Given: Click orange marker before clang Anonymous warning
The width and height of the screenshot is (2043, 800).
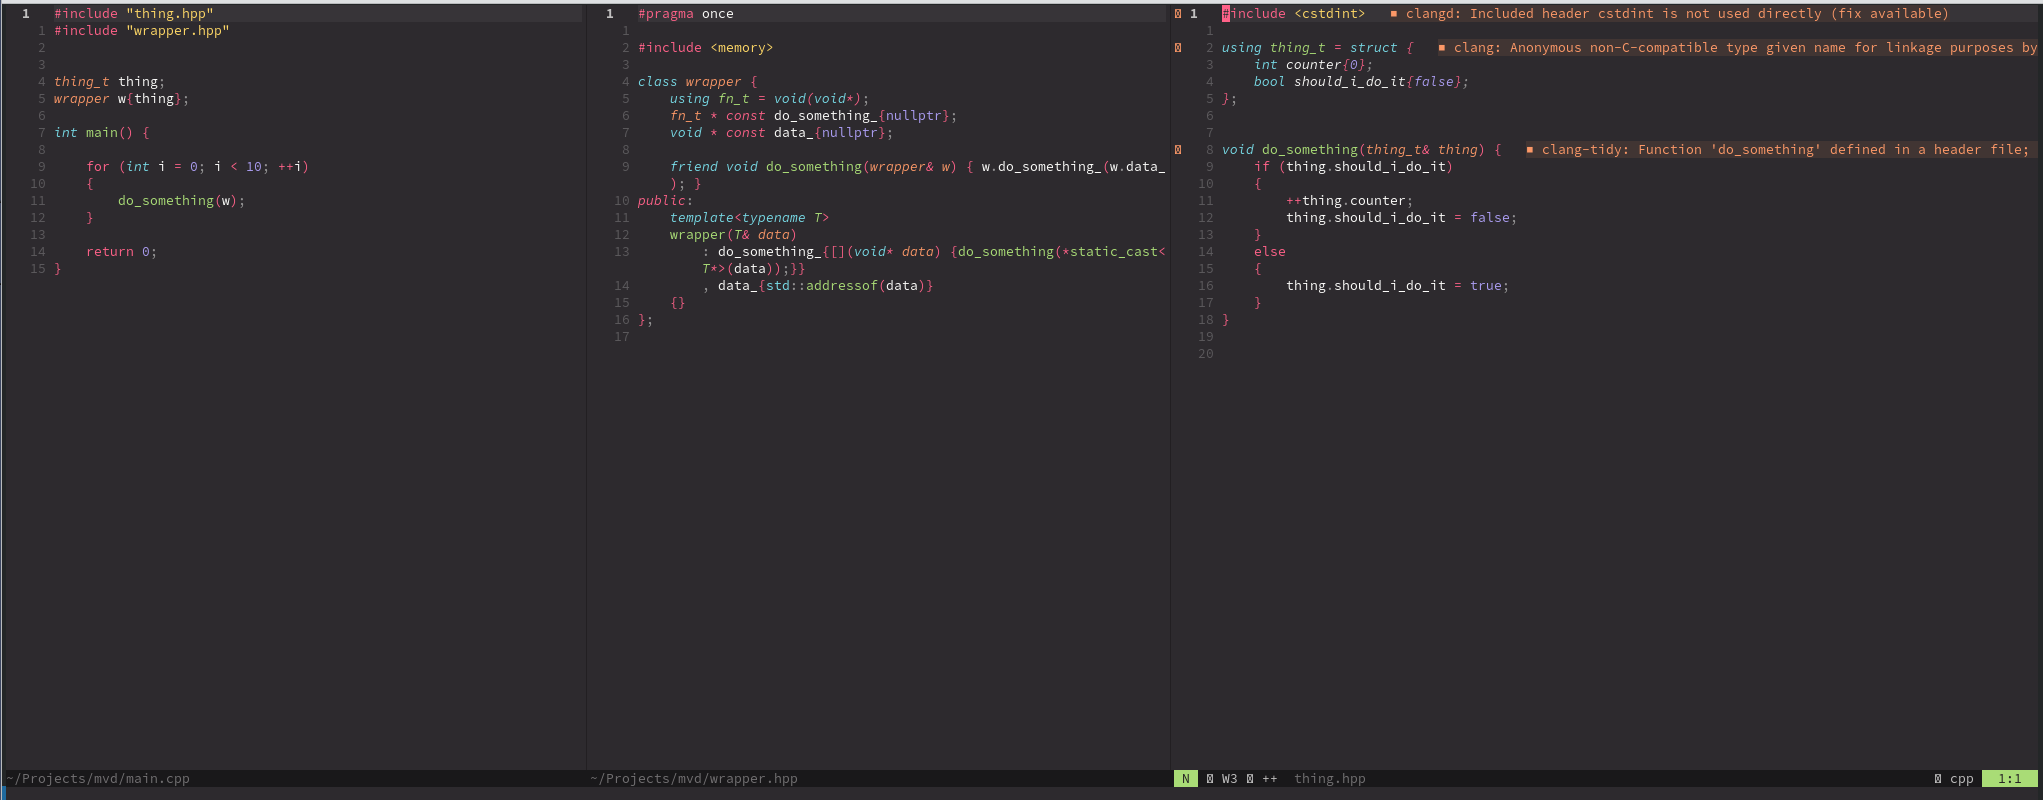Looking at the screenshot, I should point(1442,48).
